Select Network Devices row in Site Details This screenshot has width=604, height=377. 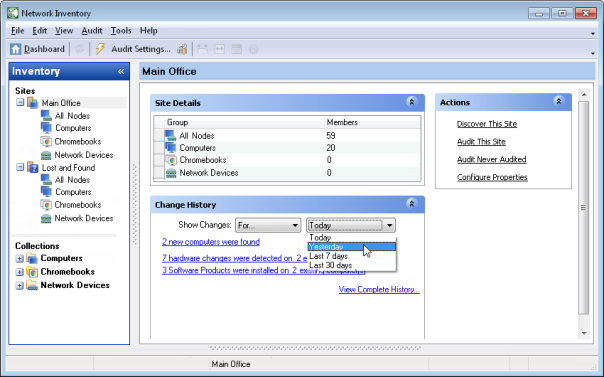(287, 173)
